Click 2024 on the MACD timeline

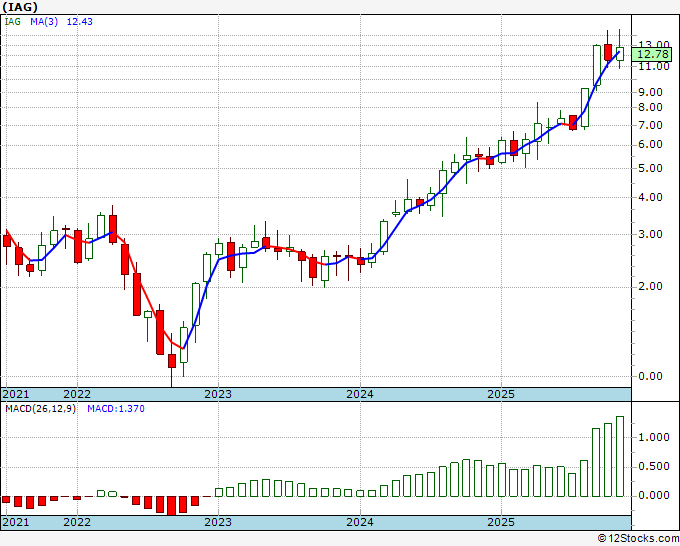coord(360,522)
